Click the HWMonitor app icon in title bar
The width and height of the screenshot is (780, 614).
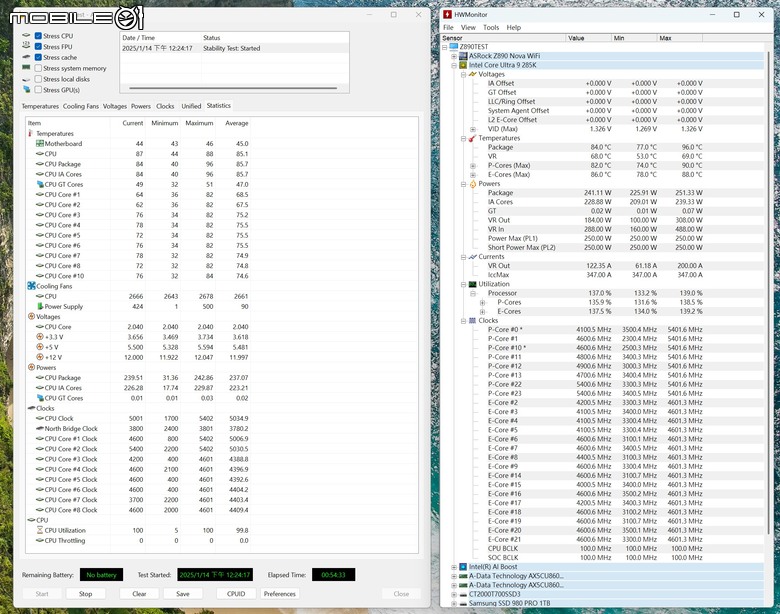[x=447, y=14]
